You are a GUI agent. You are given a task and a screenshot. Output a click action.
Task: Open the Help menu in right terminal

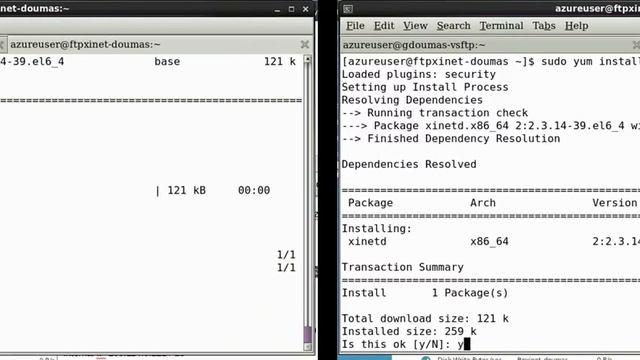pos(576,26)
